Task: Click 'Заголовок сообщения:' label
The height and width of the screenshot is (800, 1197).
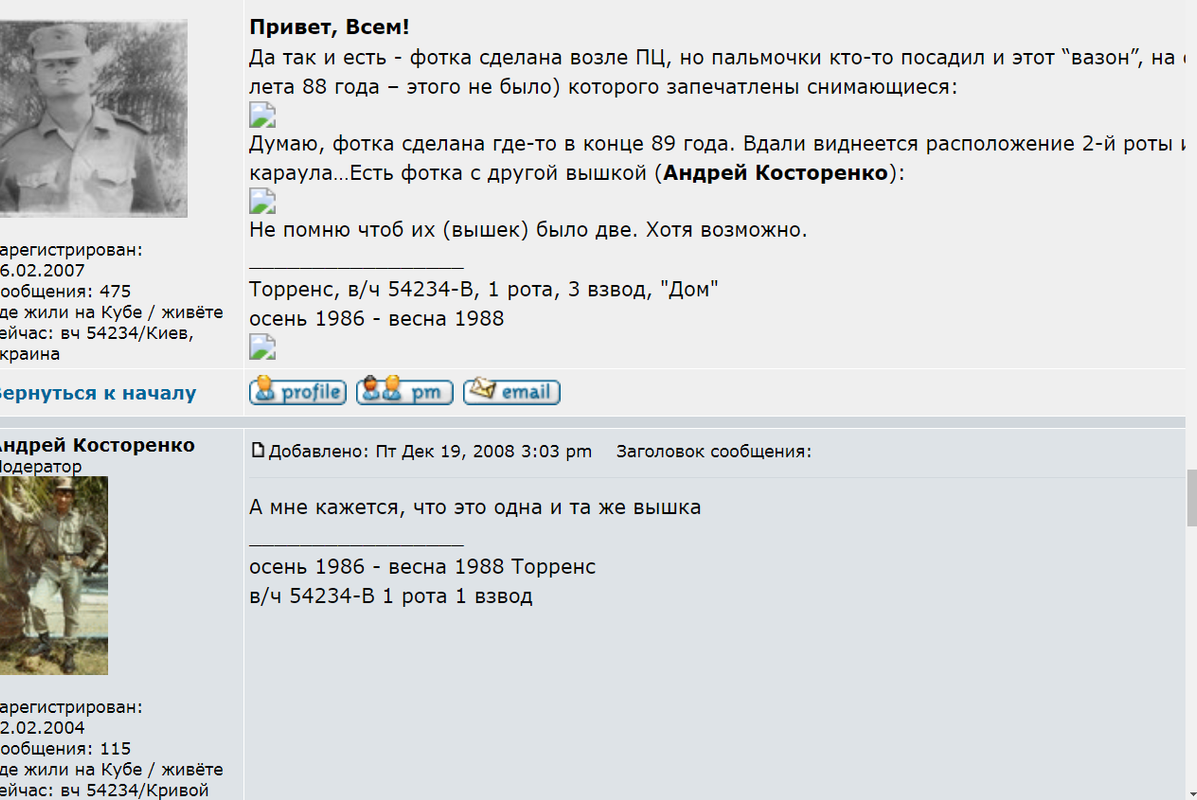Action: (714, 451)
